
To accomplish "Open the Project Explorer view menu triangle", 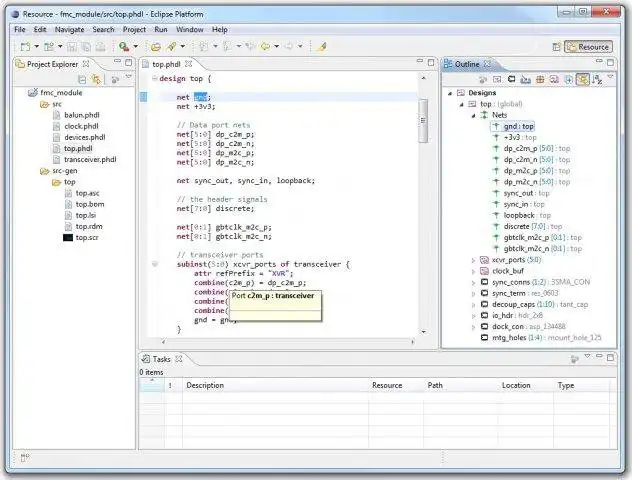I will click(x=129, y=77).
